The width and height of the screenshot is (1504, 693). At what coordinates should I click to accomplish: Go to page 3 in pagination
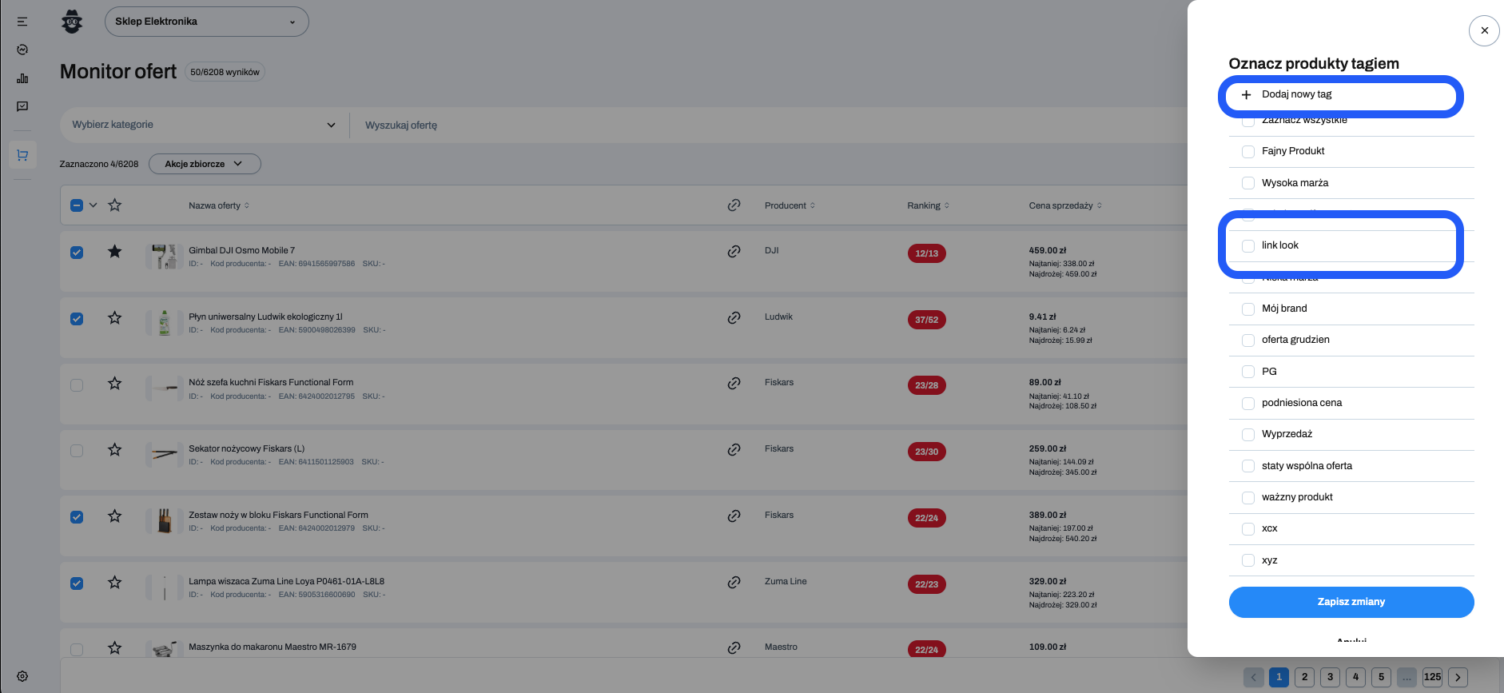pyautogui.click(x=1330, y=677)
